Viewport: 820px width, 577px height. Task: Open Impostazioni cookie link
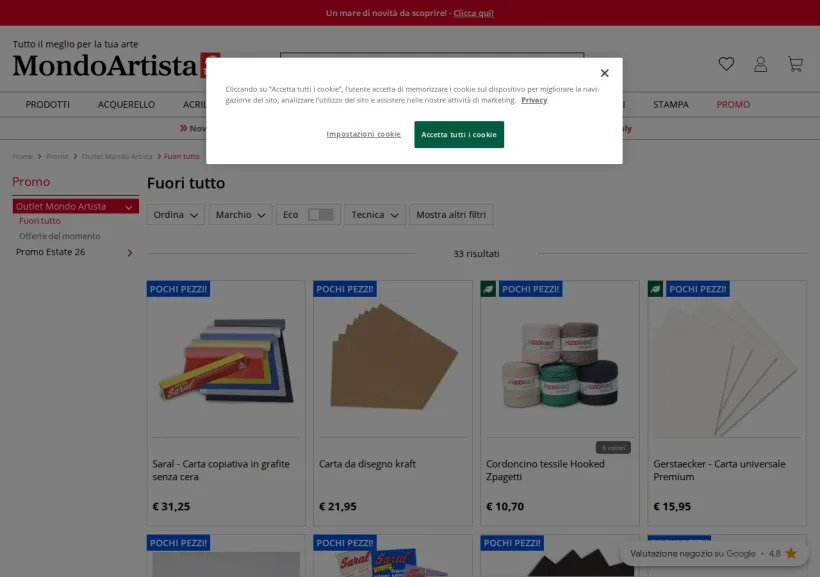pyautogui.click(x=363, y=134)
